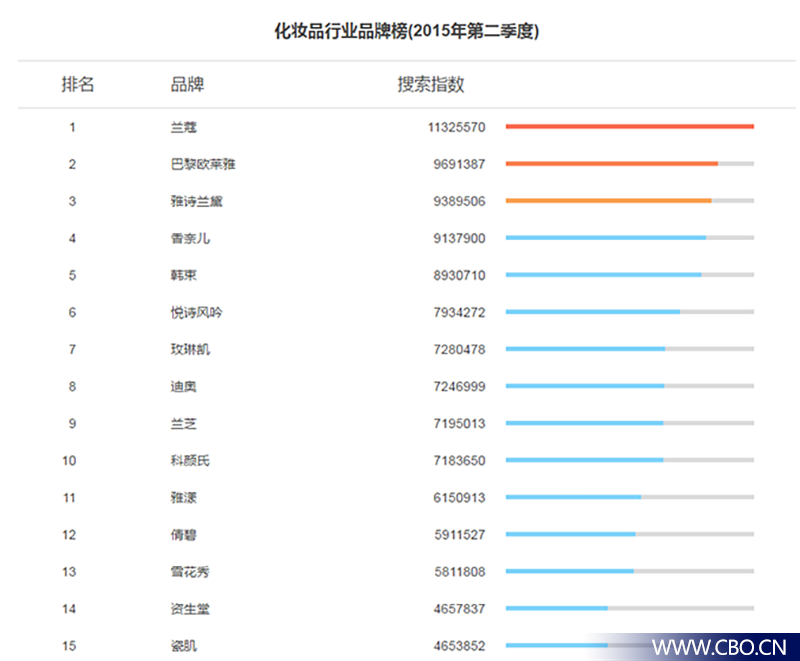Open the 悦诗风吟 brand entry
Image resolution: width=800 pixels, height=661 pixels.
coord(196,313)
